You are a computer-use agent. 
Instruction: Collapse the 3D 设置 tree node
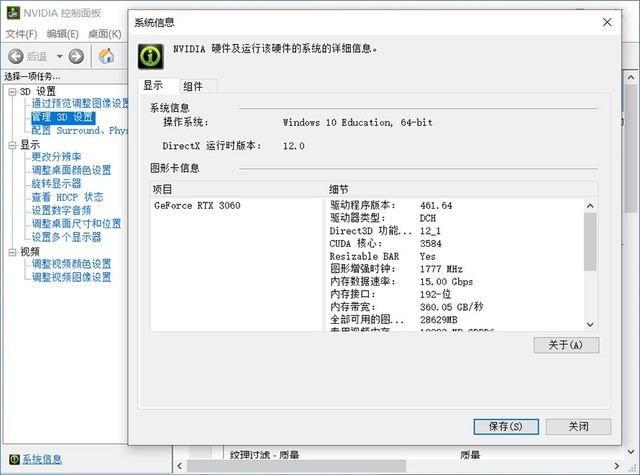tap(13, 92)
